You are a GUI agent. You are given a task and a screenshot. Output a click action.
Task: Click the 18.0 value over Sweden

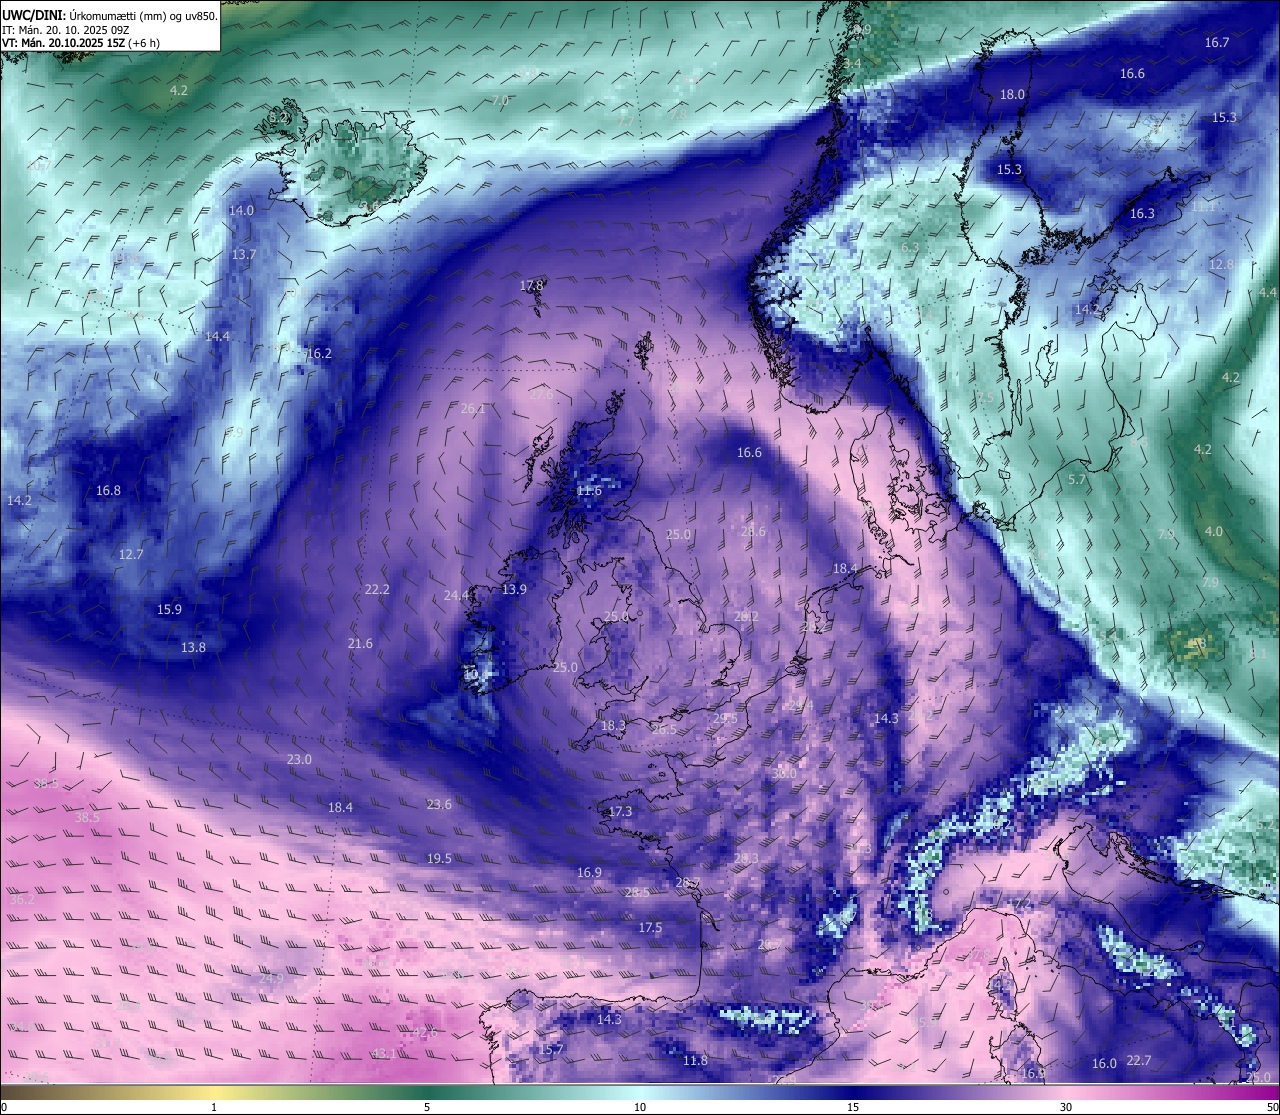pos(1013,94)
